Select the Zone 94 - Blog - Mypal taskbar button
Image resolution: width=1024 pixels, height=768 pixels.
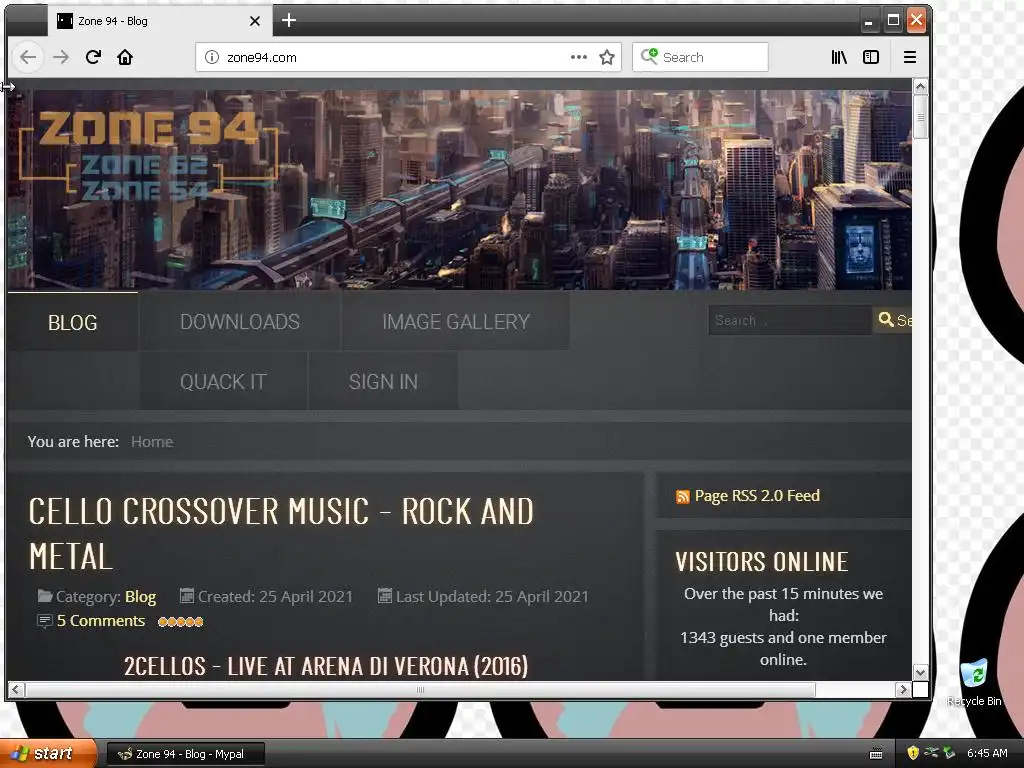tap(185, 754)
